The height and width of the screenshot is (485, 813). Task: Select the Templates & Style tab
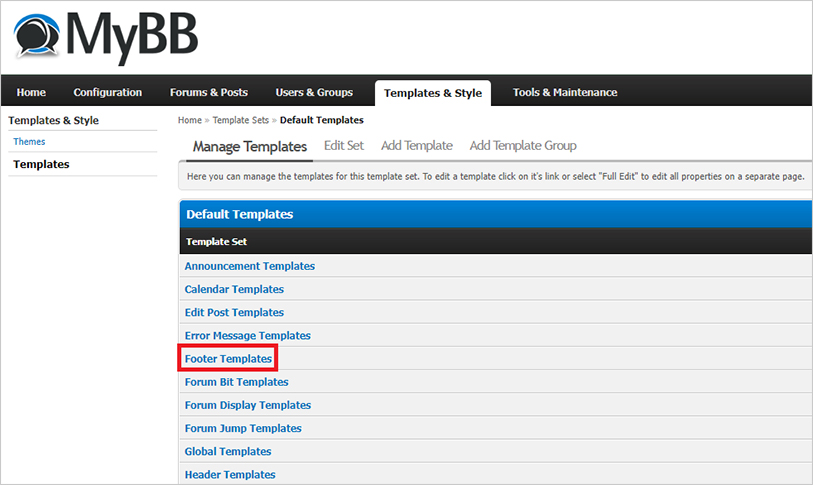[x=433, y=93]
